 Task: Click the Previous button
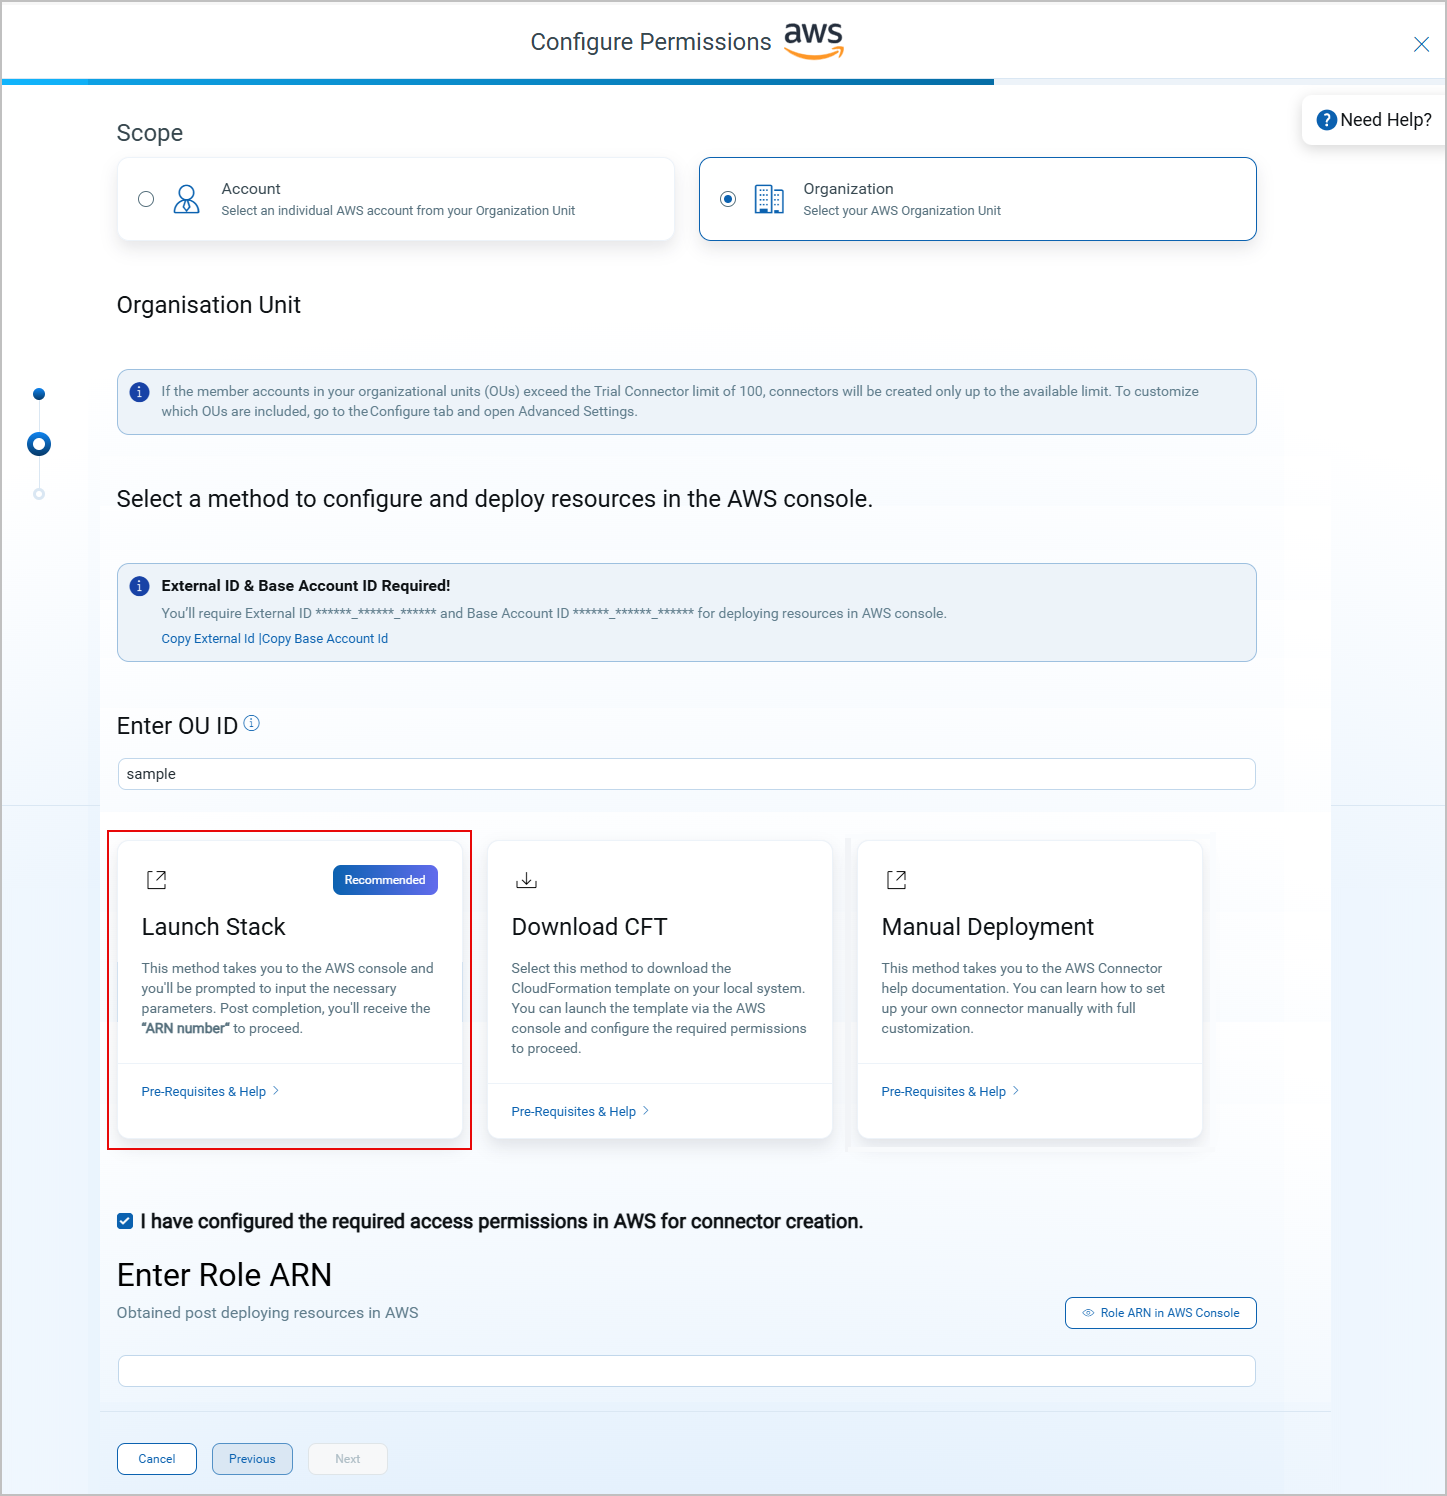[x=252, y=1459]
